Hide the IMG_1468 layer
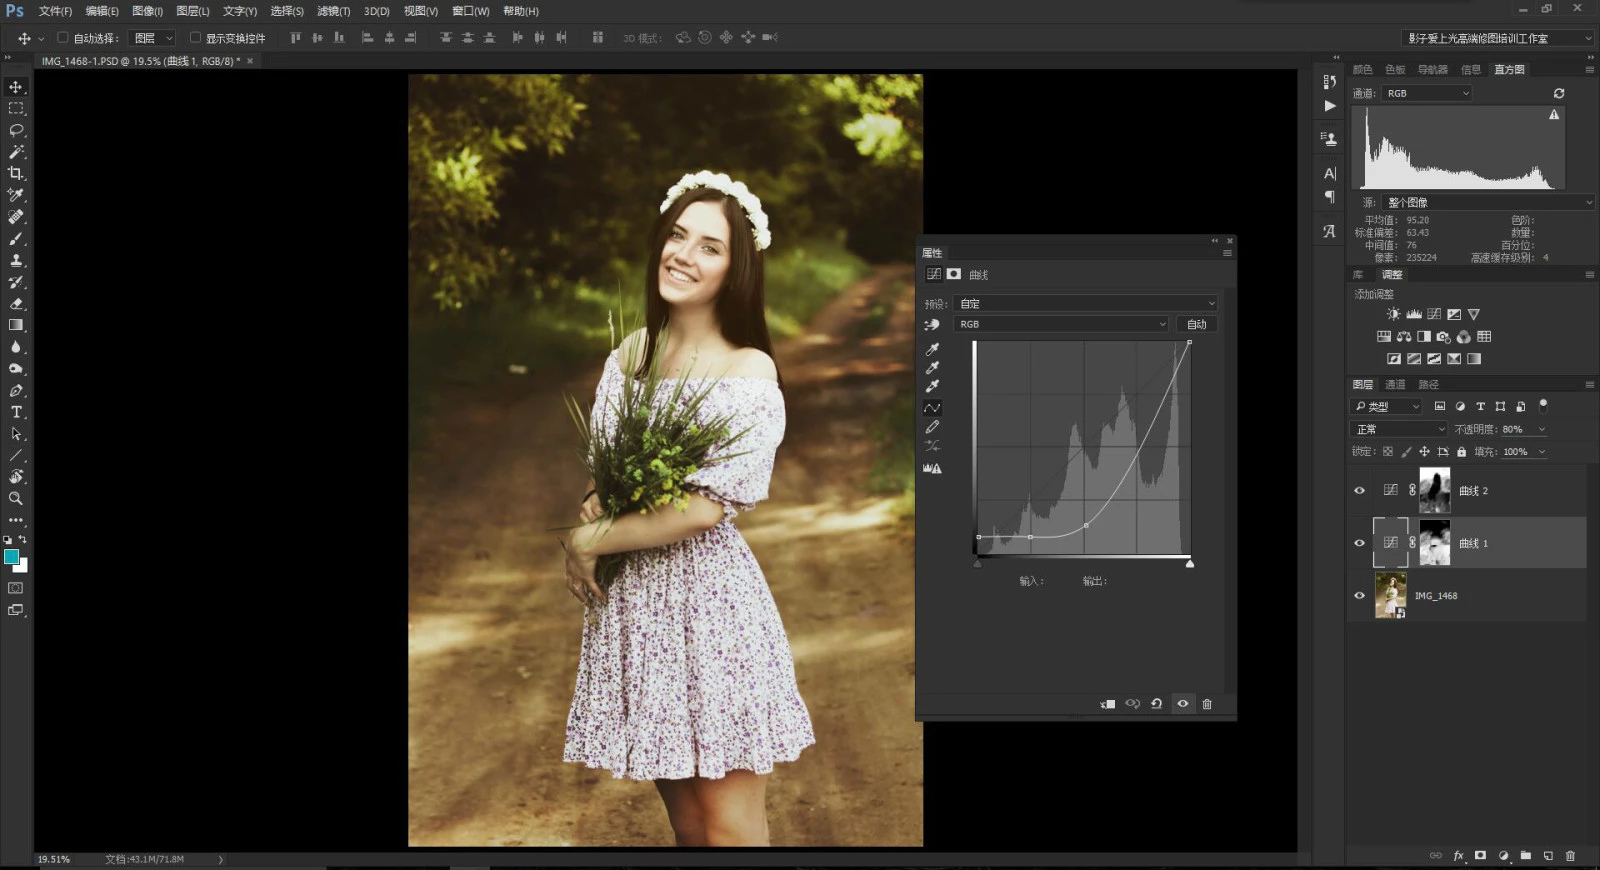The height and width of the screenshot is (870, 1600). point(1359,596)
